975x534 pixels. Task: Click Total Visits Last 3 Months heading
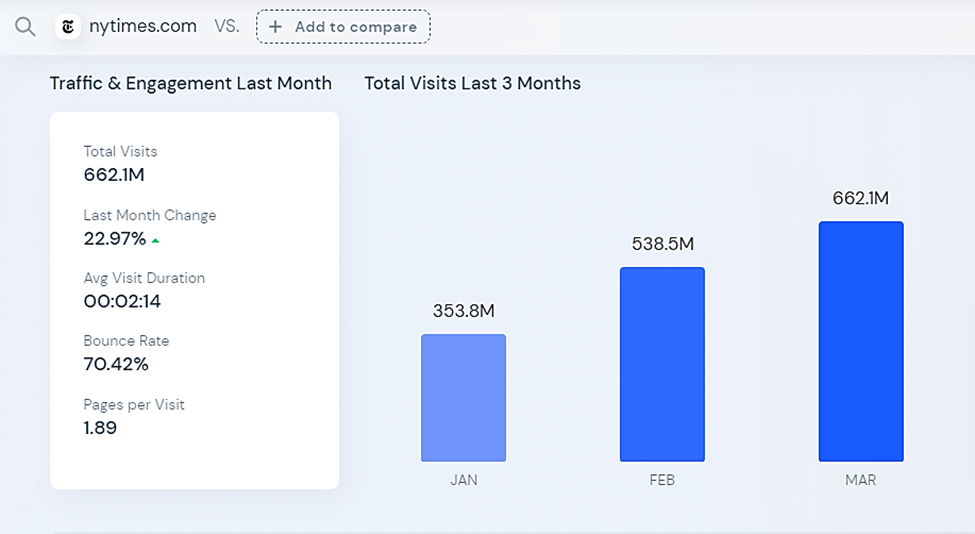[473, 83]
